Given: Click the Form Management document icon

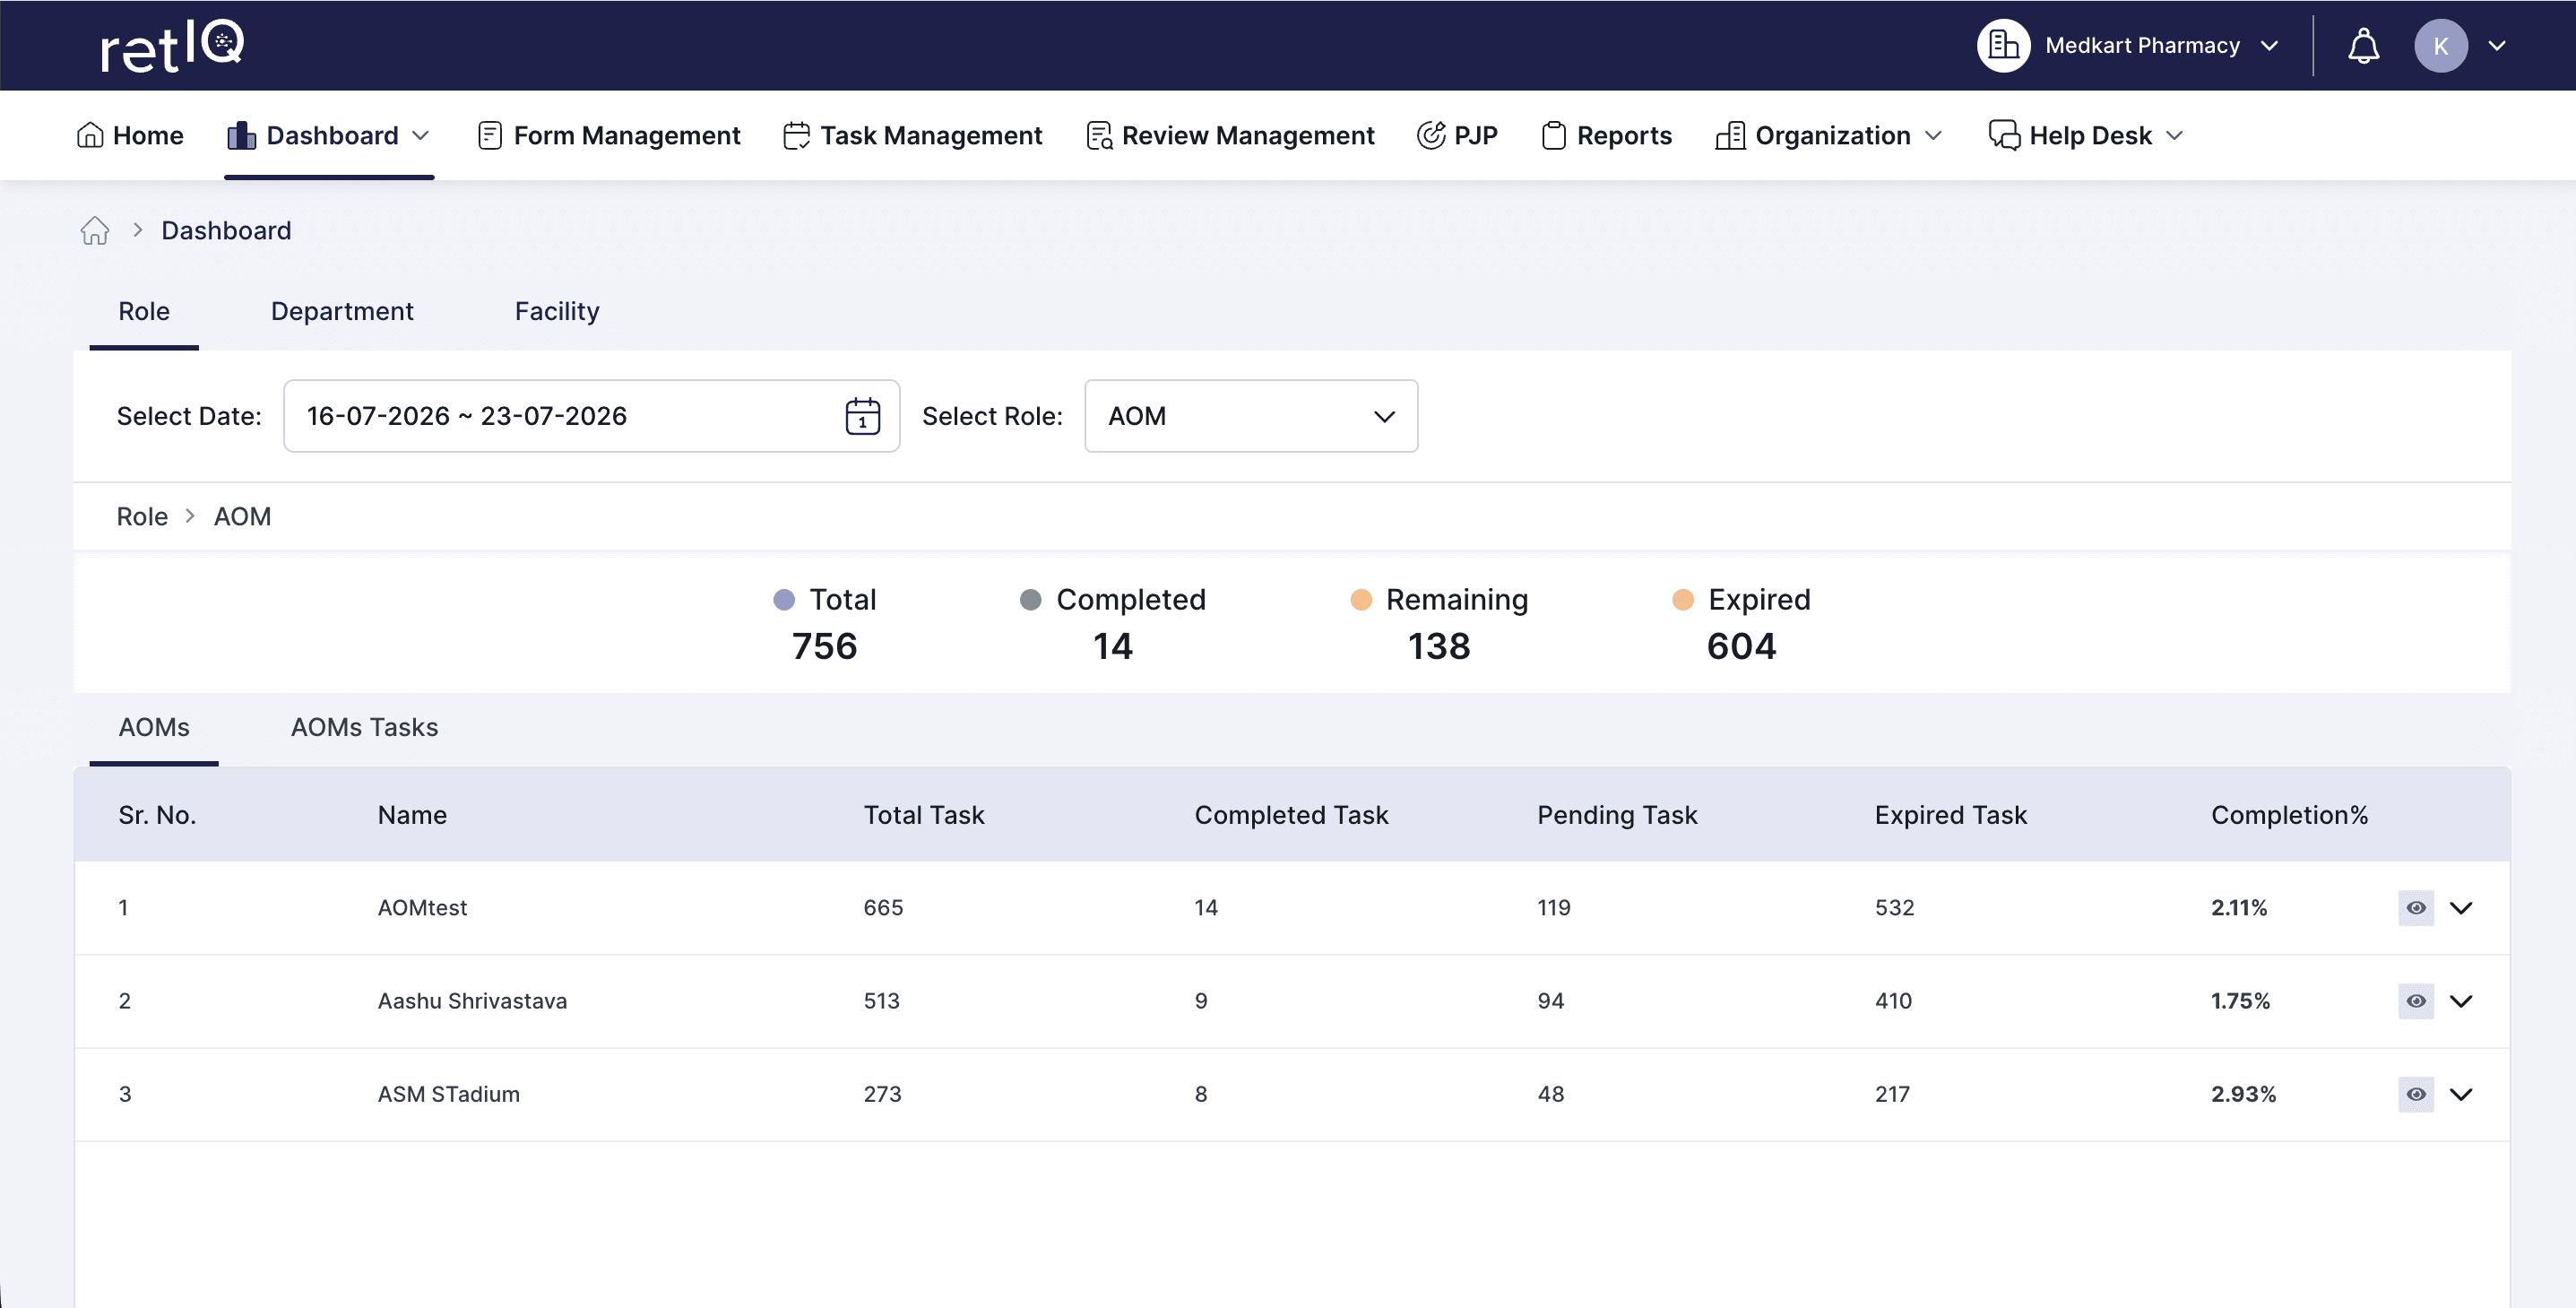Looking at the screenshot, I should tap(490, 135).
